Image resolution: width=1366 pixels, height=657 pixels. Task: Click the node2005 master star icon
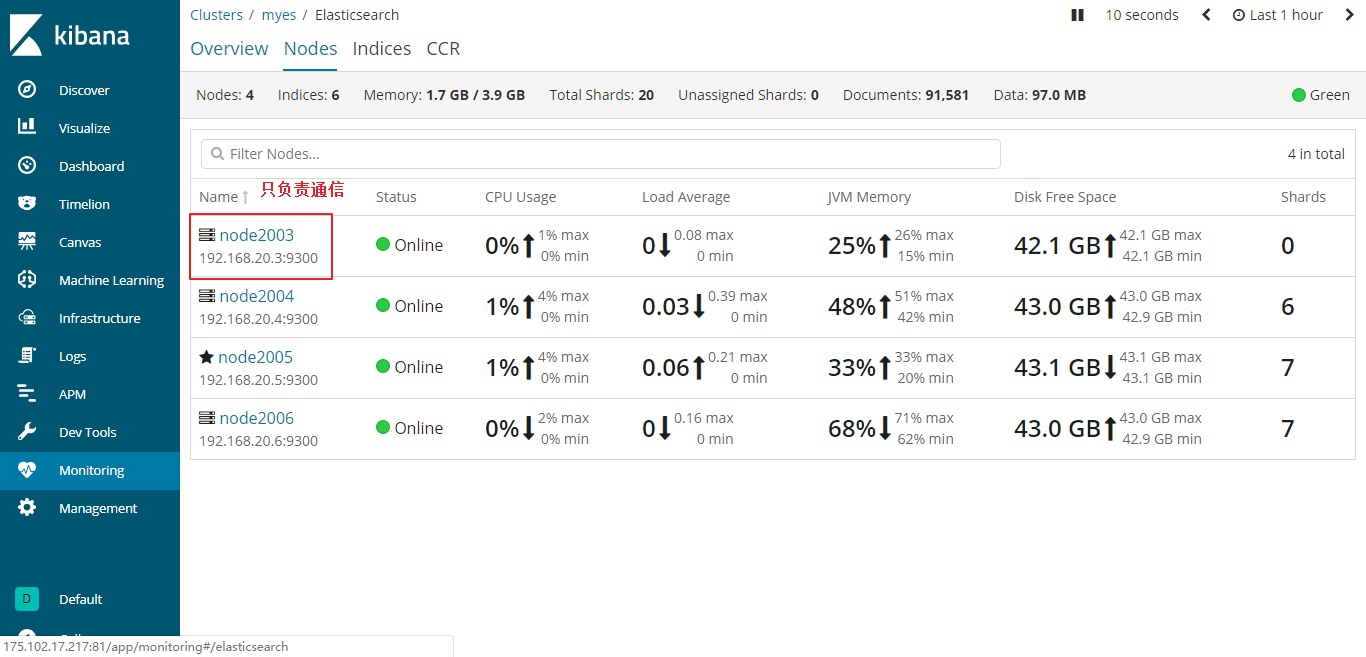pyautogui.click(x=206, y=357)
